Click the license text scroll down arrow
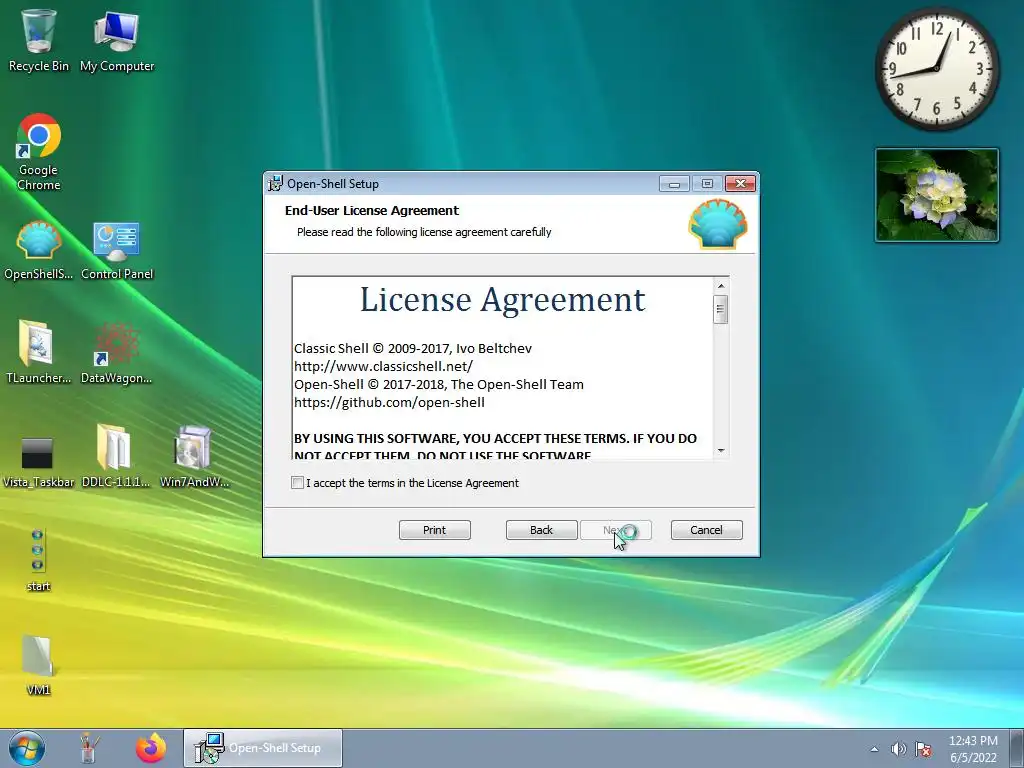Viewport: 1024px width, 768px height. tap(721, 451)
